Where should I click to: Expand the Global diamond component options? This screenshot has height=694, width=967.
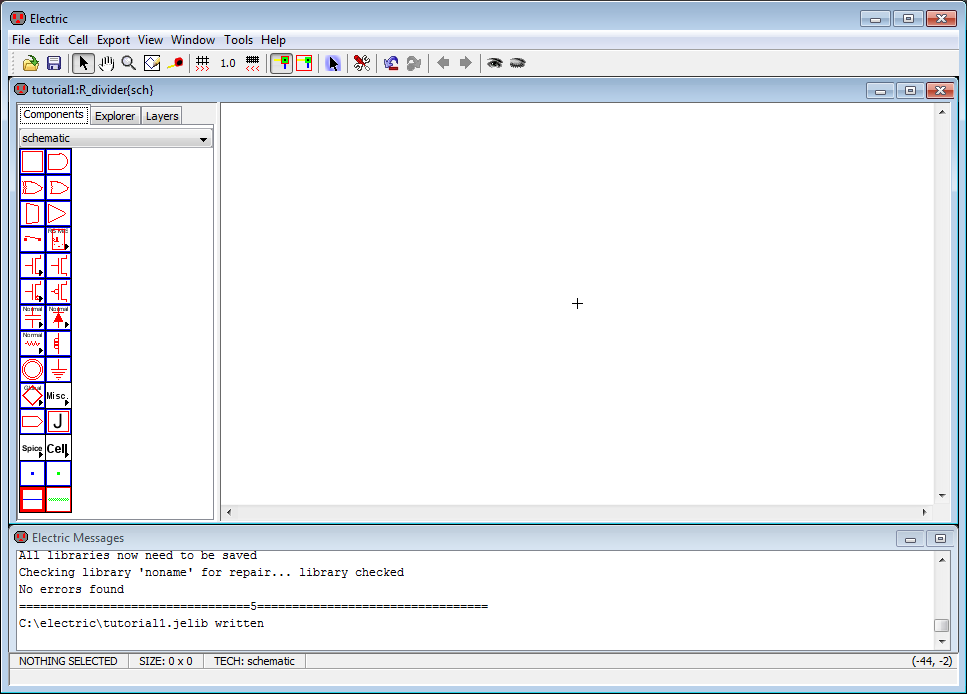(33, 395)
